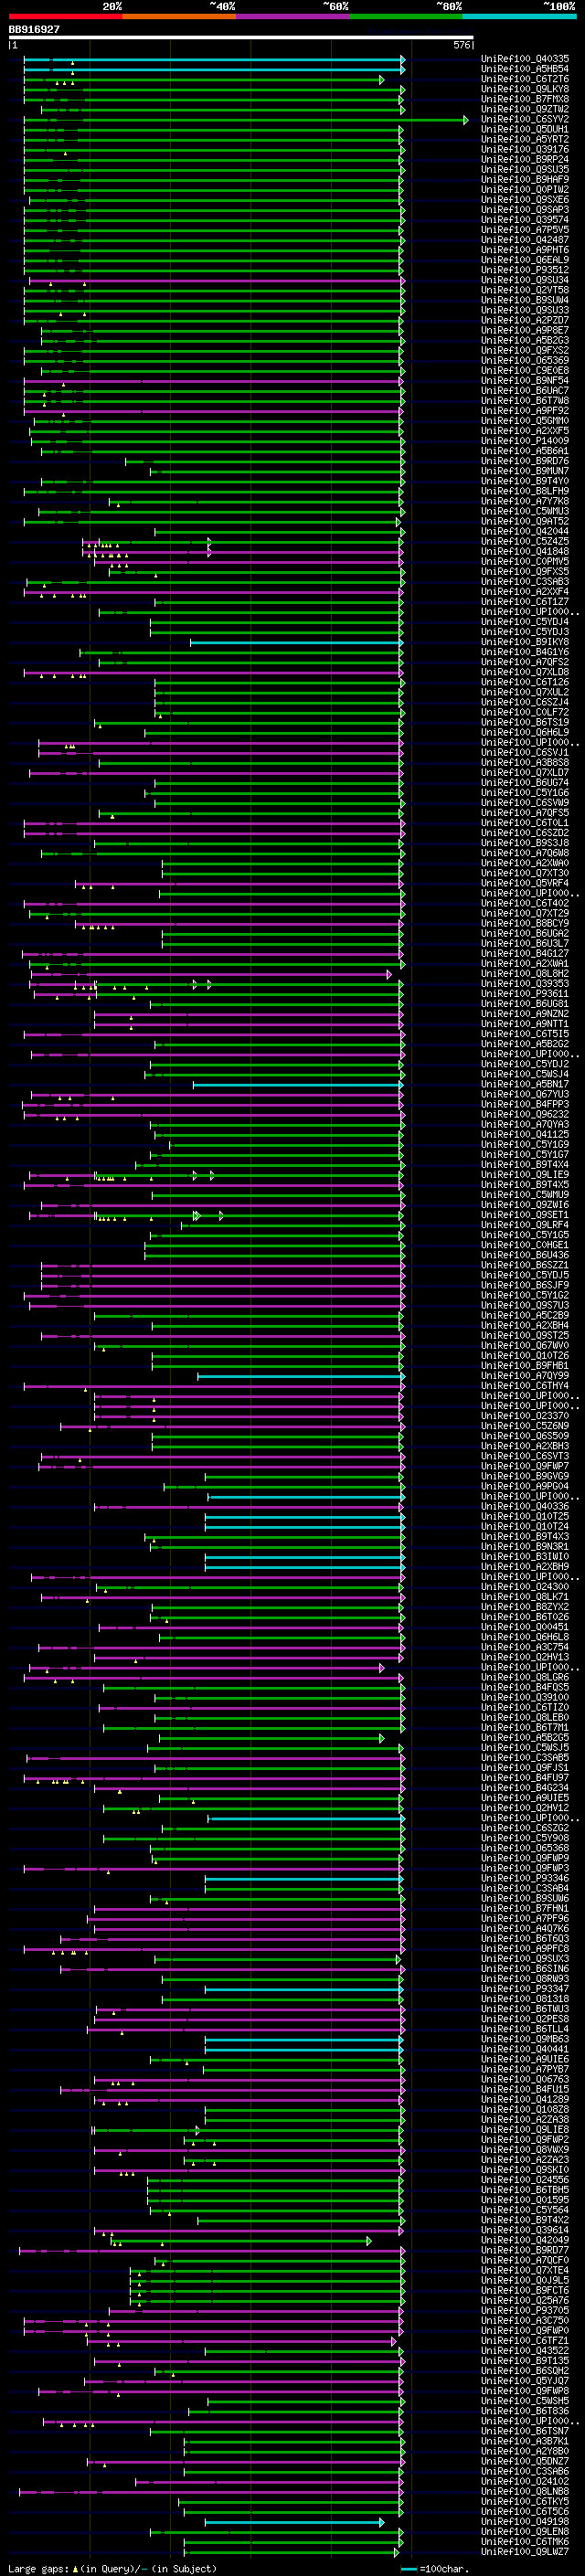Select hit label UniRef100_Q9SU34
The height and width of the screenshot is (2576, 585).
(525, 280)
